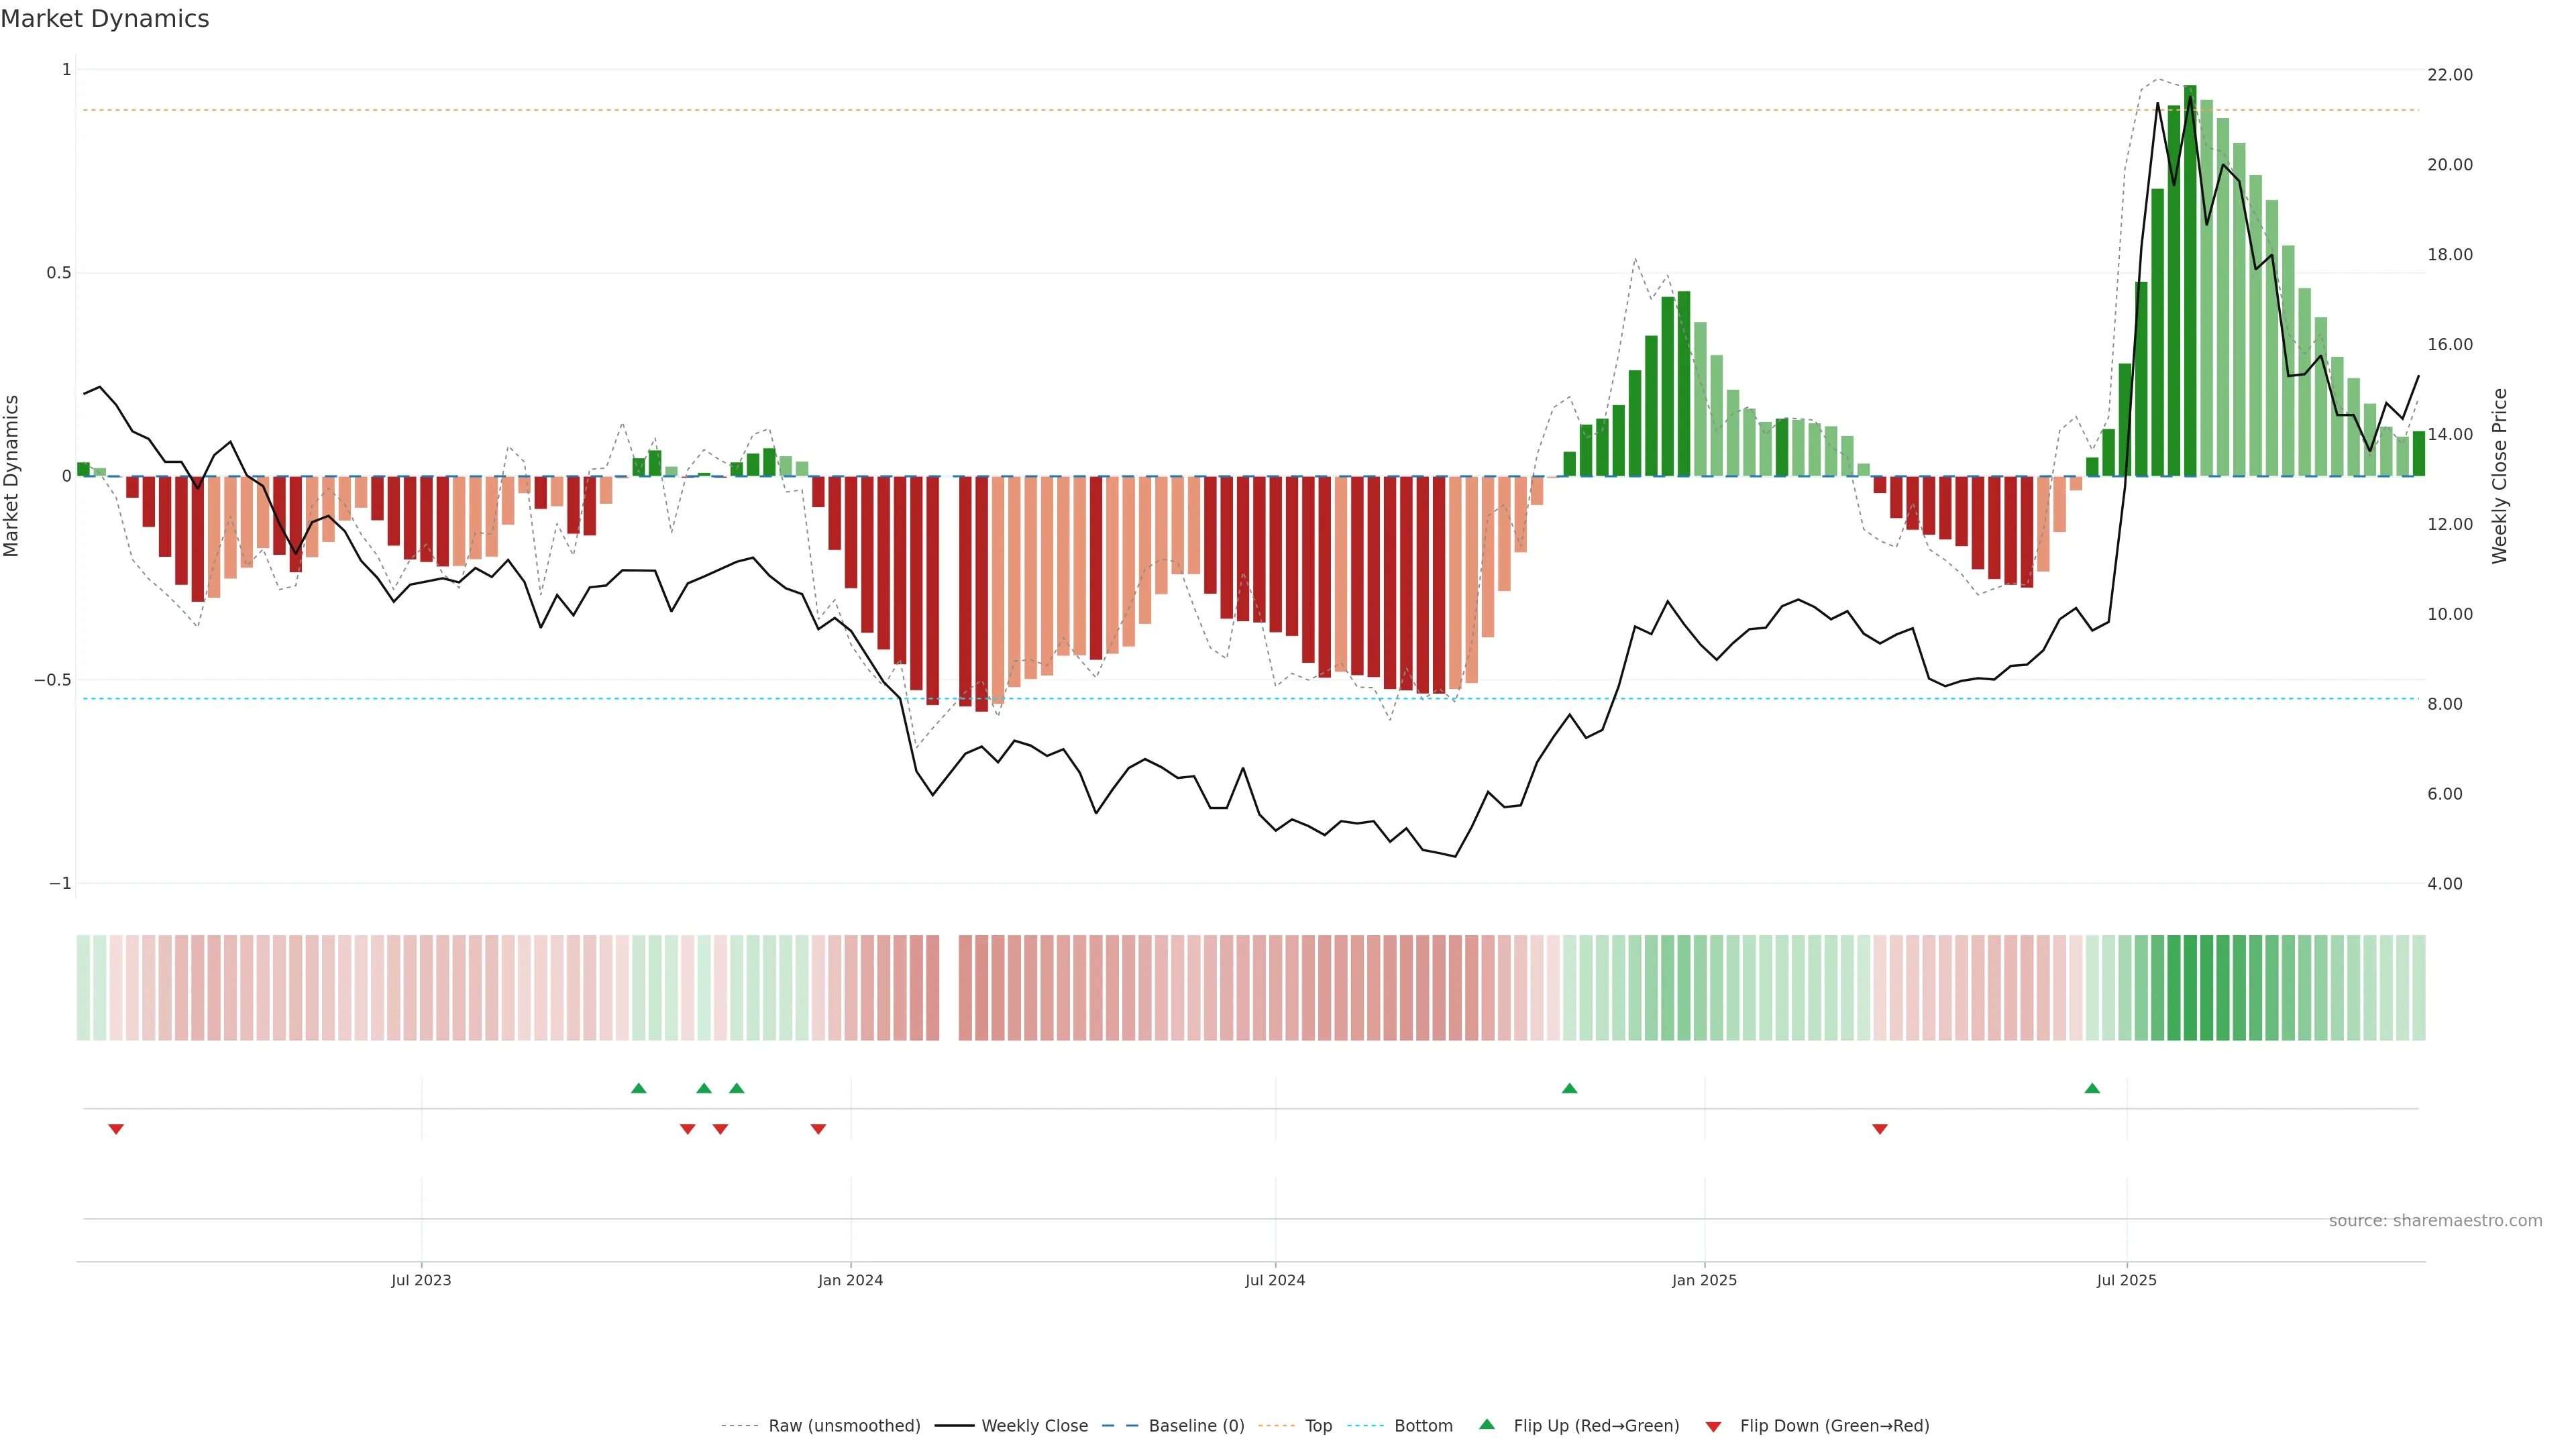Click the Market Dynamics chart title
Screen dimensions: 2576x1449
tap(105, 19)
